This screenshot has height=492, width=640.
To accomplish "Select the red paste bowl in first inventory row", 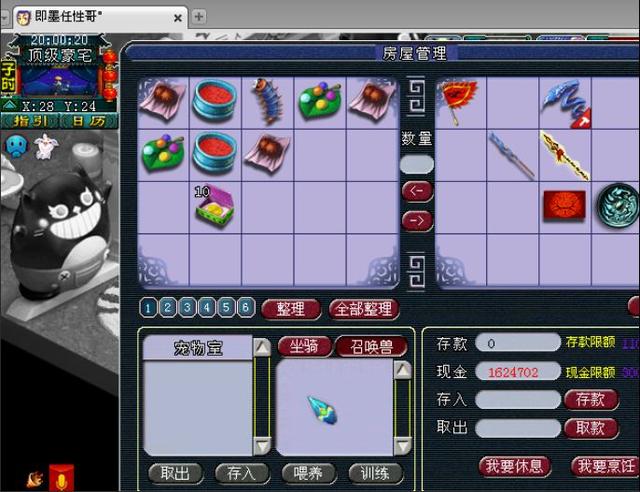I will [x=215, y=100].
